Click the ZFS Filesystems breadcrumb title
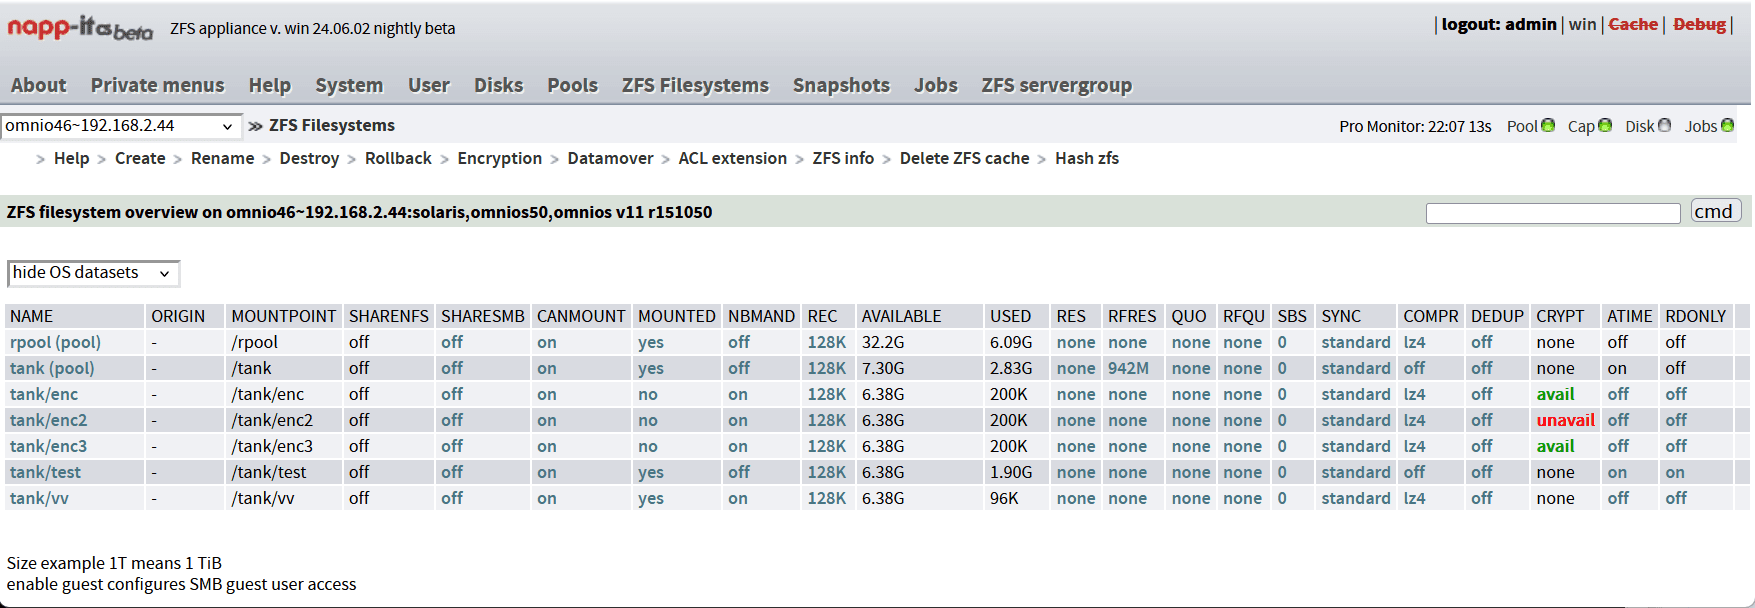The width and height of the screenshot is (1755, 608). click(332, 125)
